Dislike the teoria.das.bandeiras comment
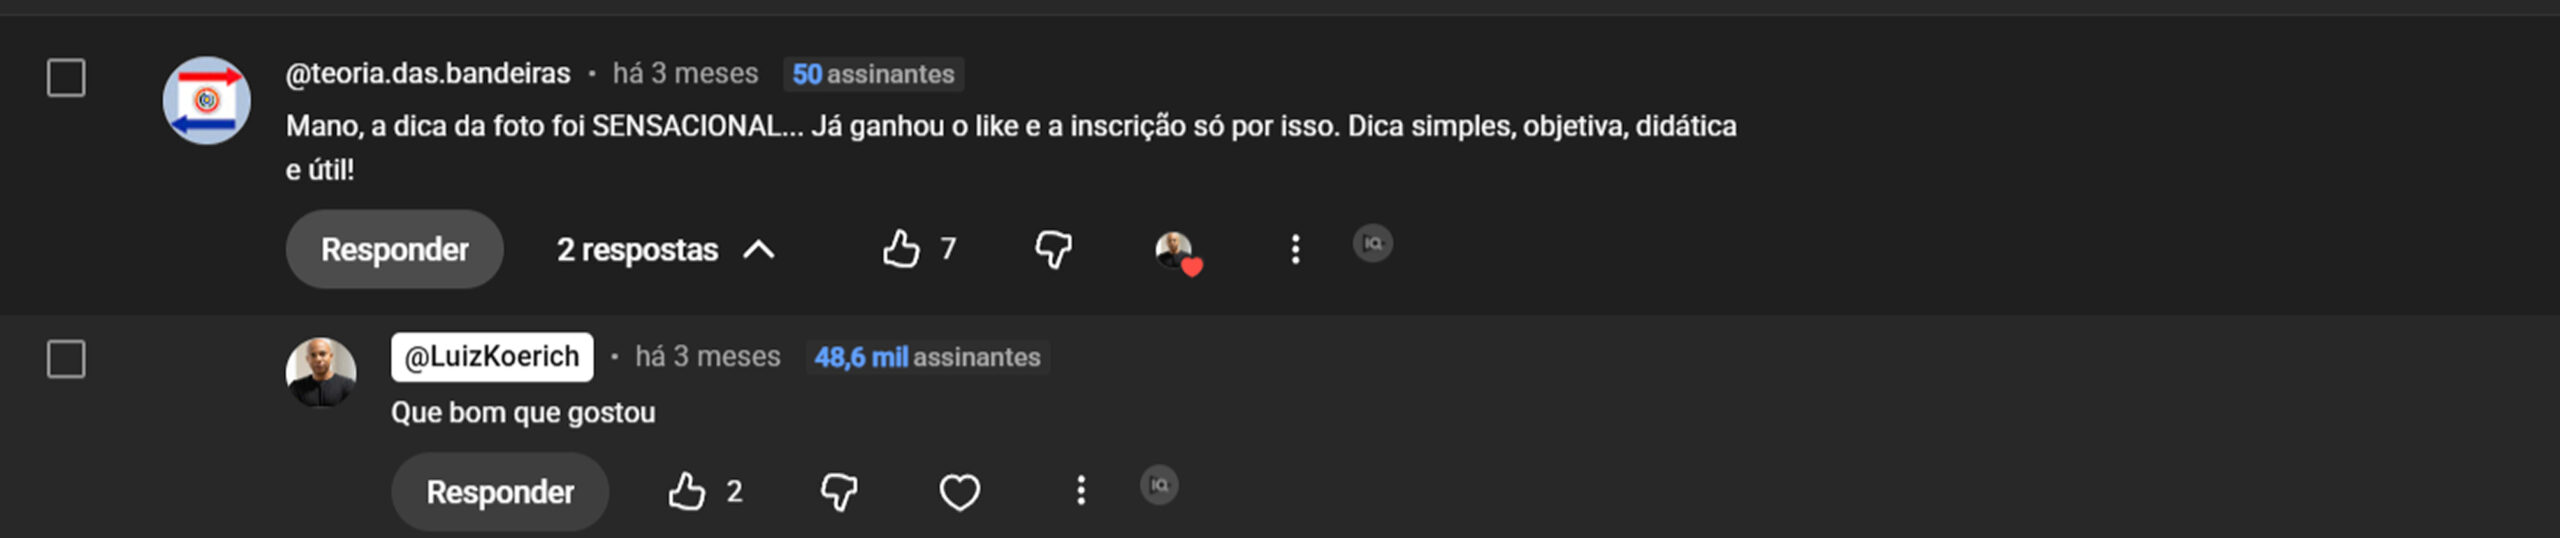 (1053, 249)
